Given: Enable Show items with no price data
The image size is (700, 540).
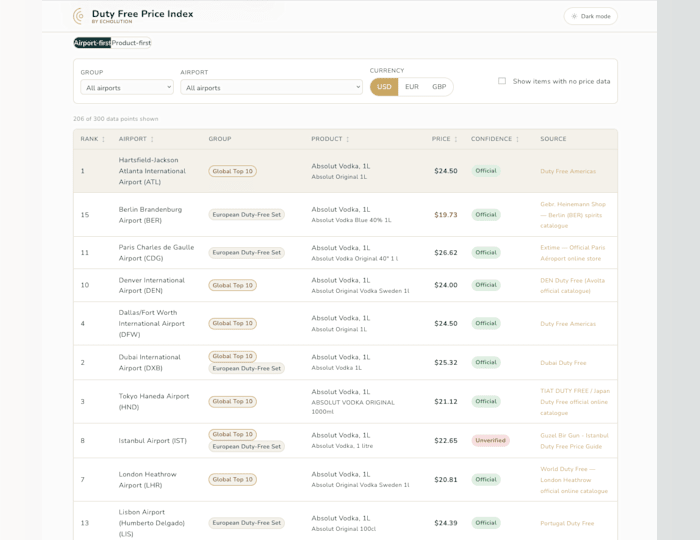Looking at the screenshot, I should [502, 81].
